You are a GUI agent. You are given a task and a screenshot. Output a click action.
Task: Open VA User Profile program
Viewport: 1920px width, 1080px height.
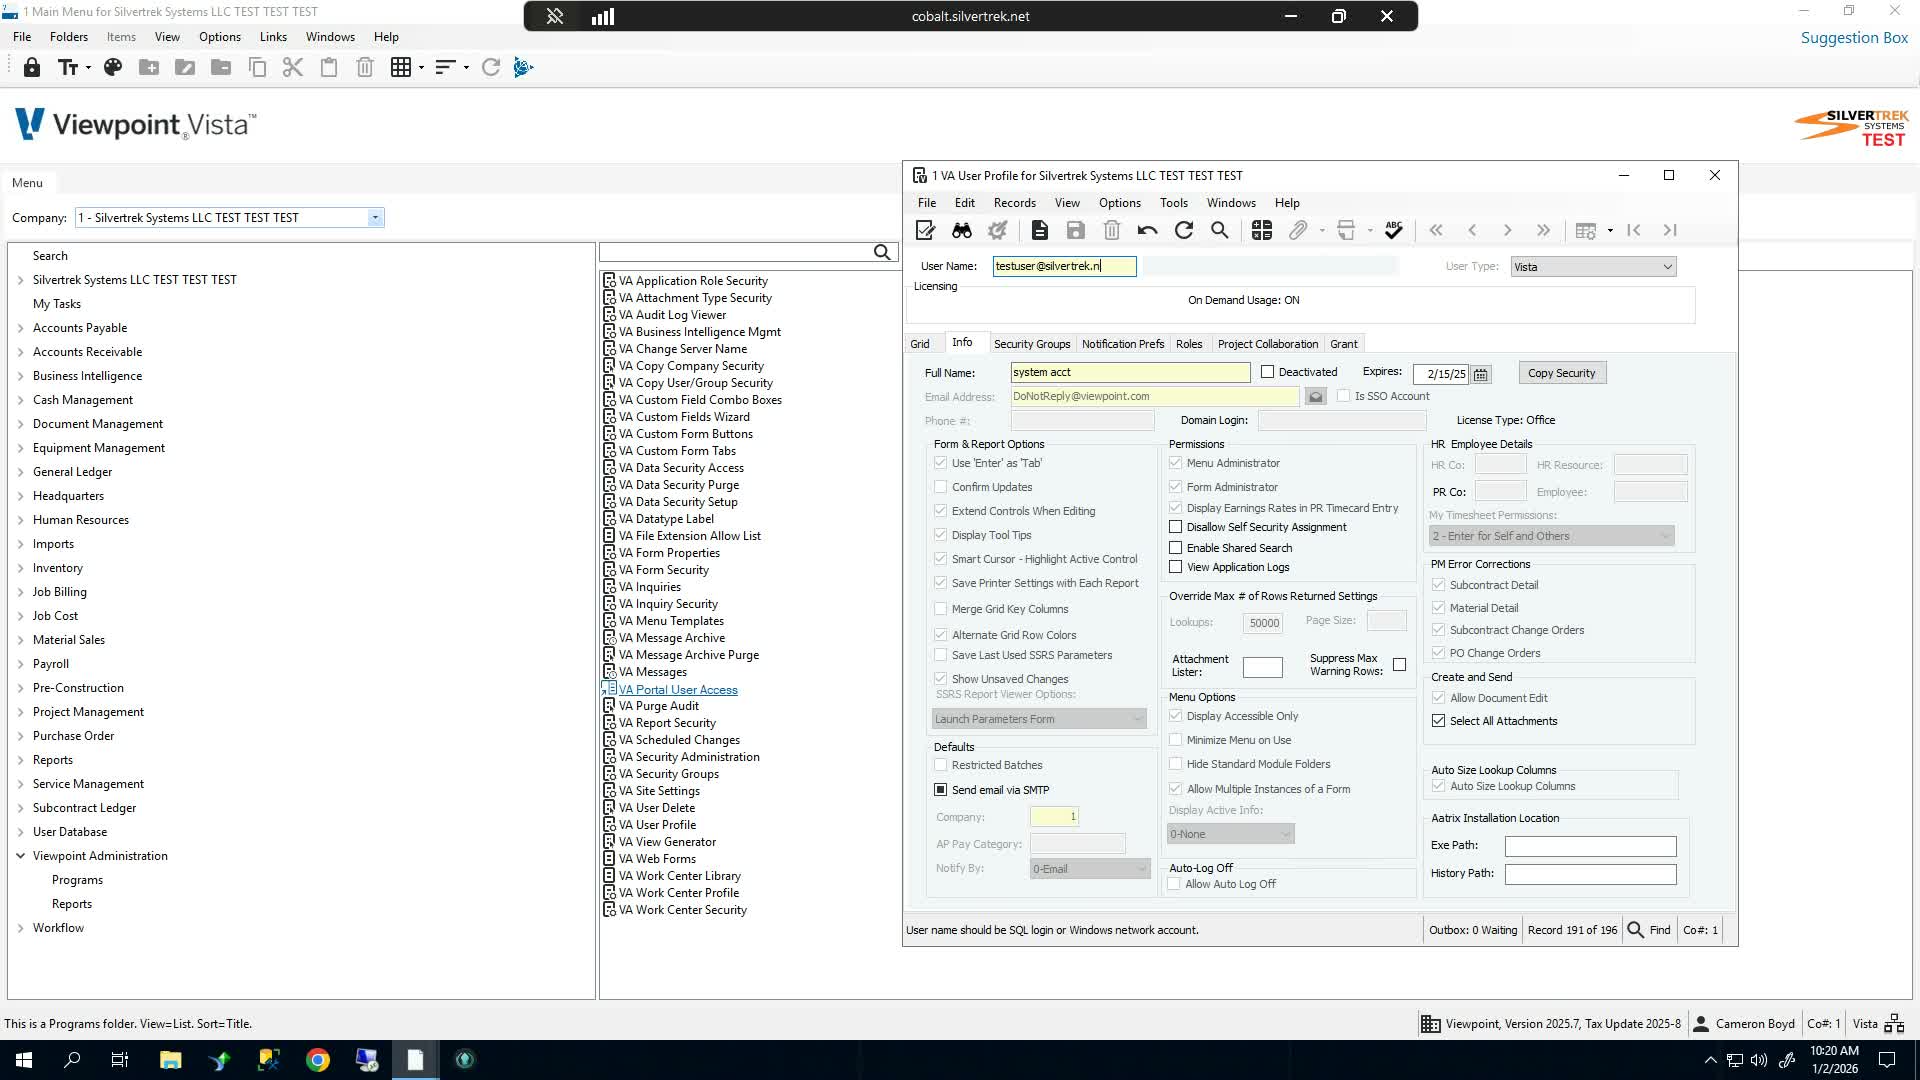coord(657,825)
